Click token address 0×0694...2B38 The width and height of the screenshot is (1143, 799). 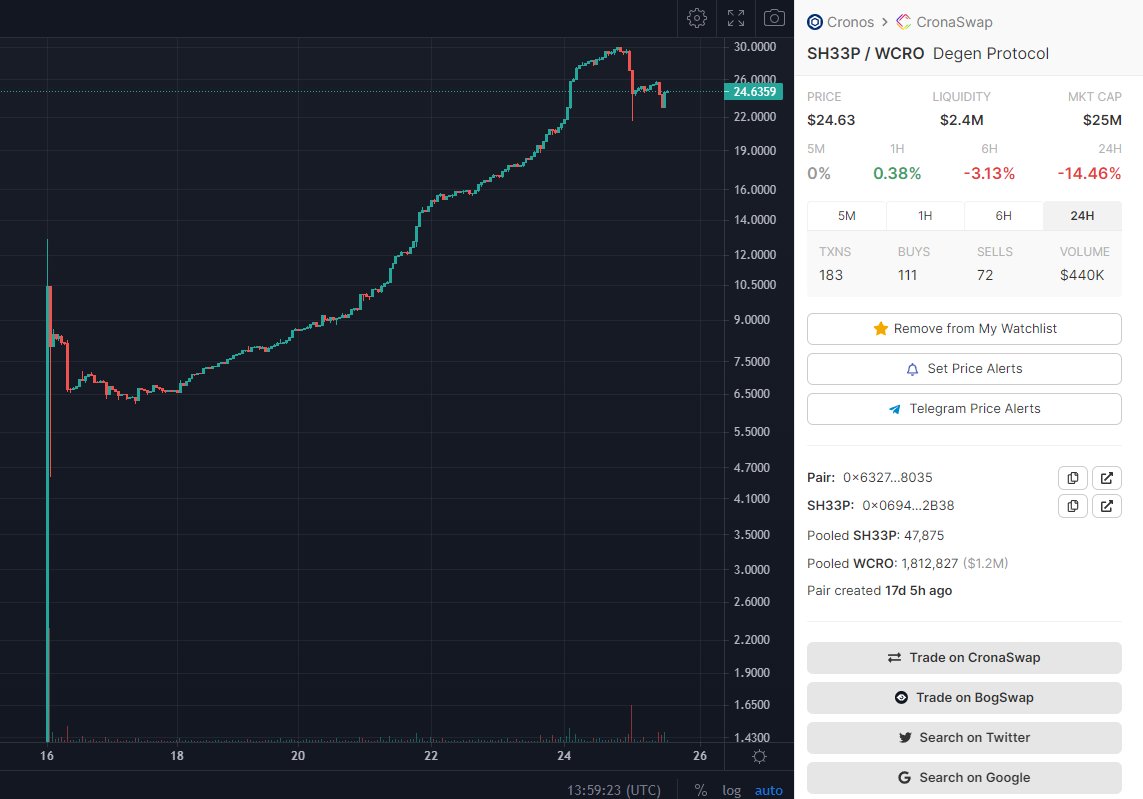(x=908, y=506)
